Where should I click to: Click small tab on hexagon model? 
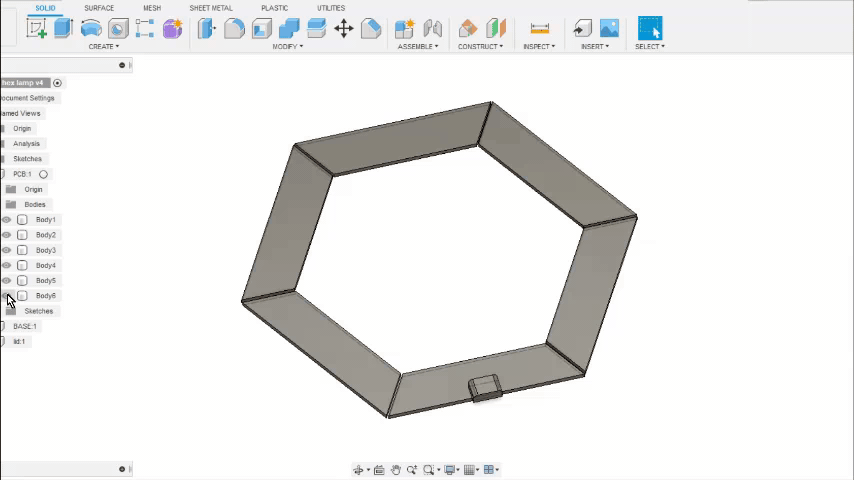point(486,387)
